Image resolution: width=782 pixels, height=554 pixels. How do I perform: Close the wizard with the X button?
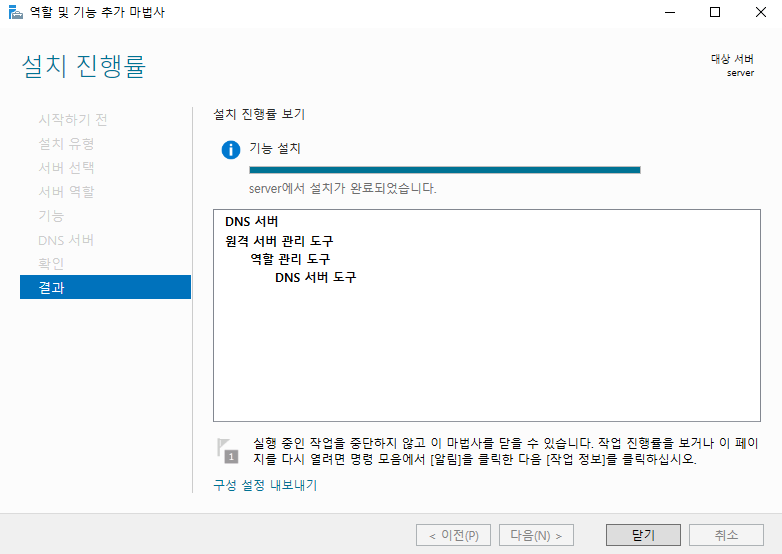[761, 12]
